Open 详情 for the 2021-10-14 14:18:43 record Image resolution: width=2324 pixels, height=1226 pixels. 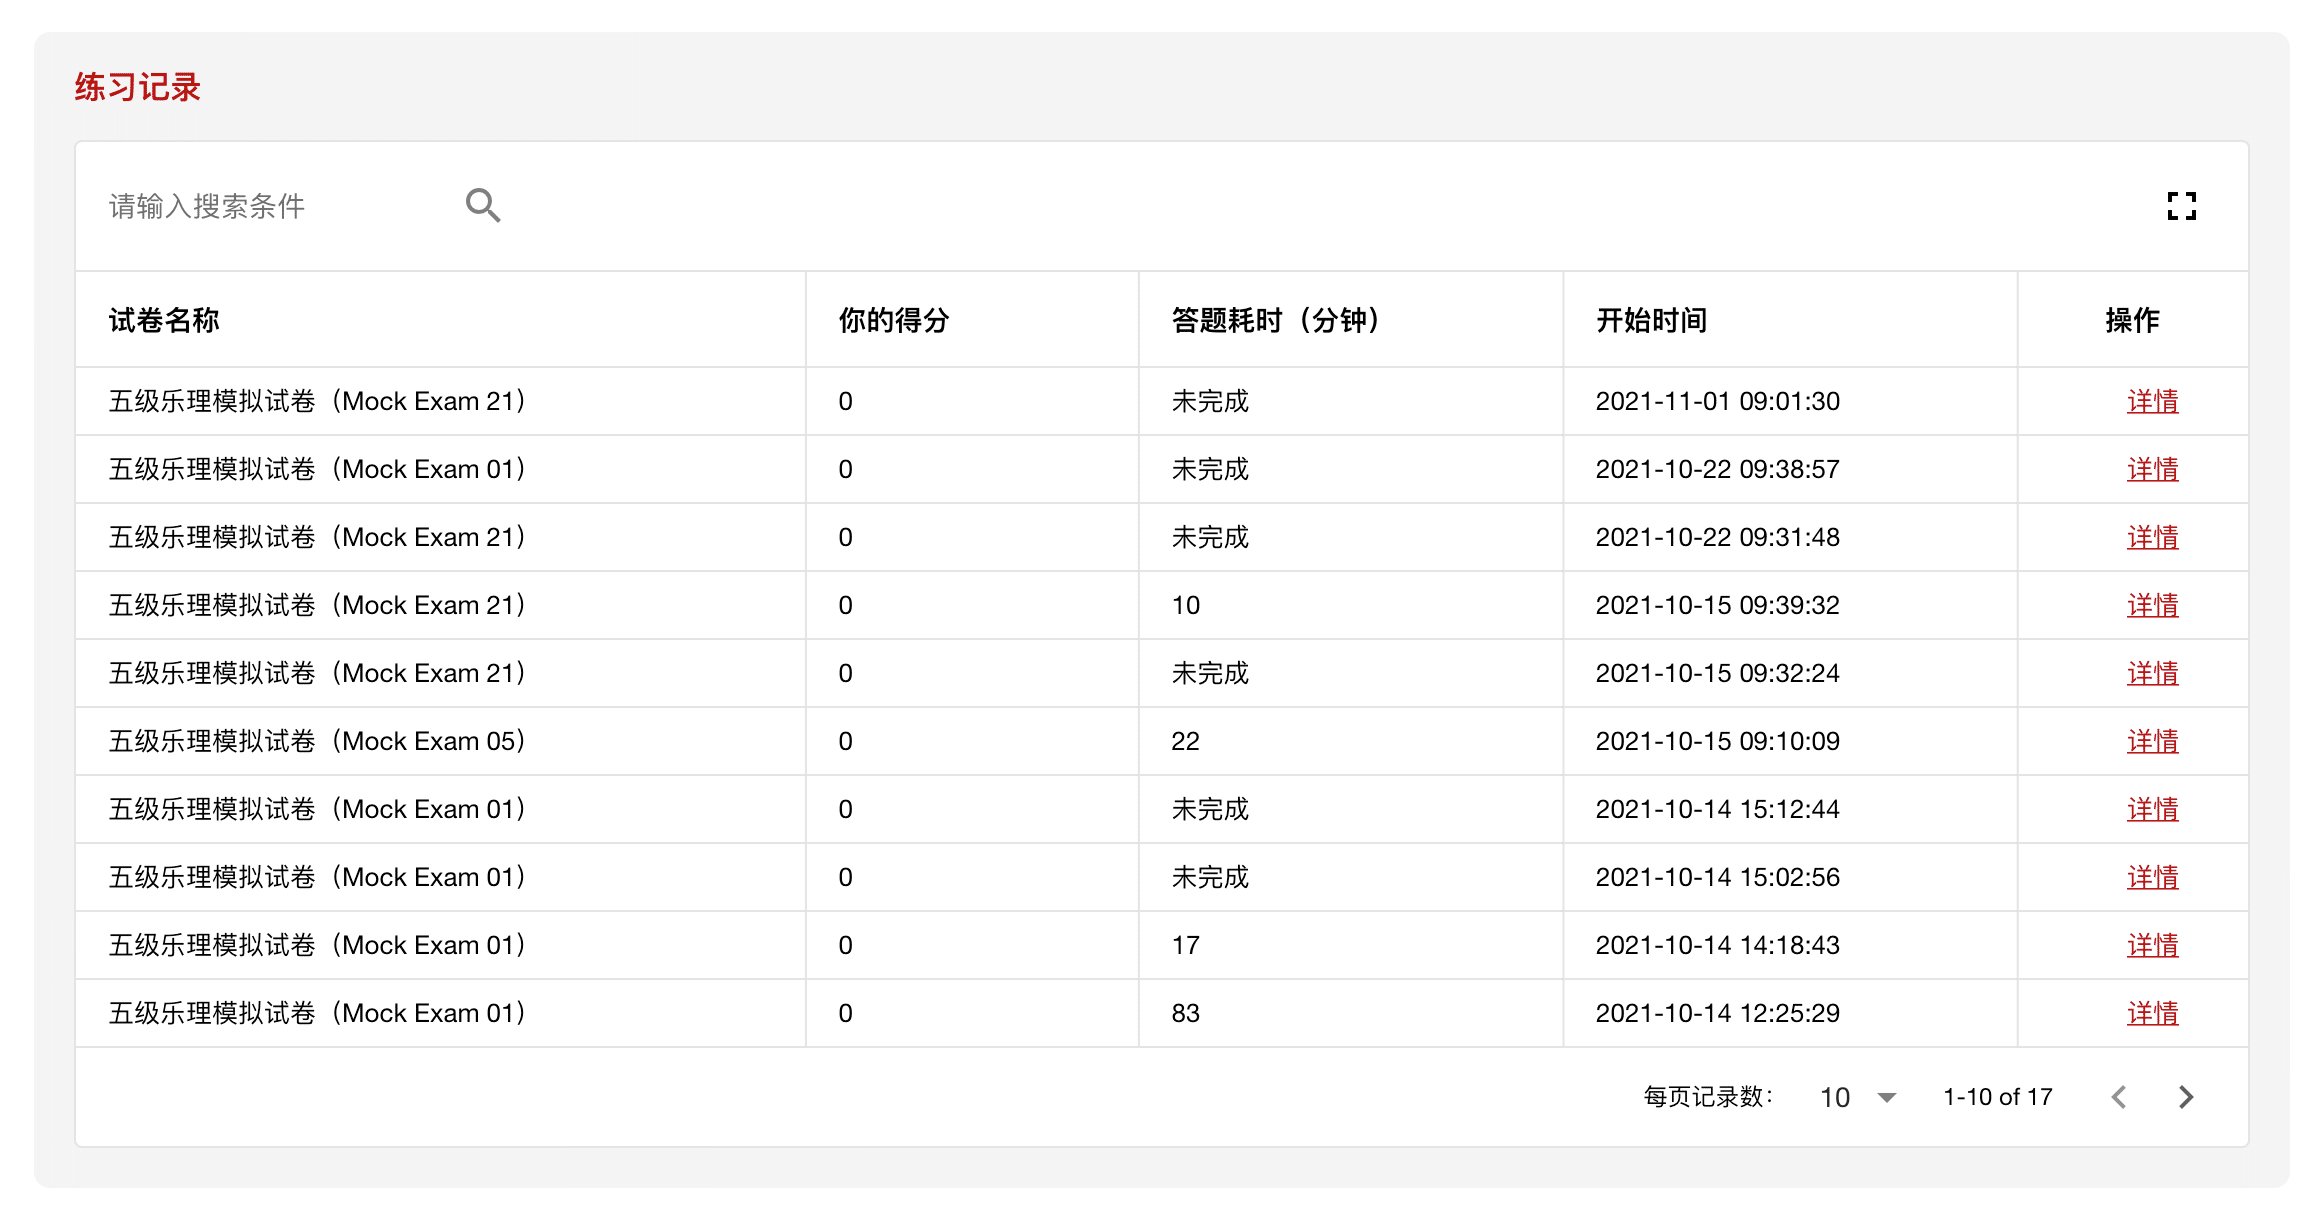coord(2152,945)
